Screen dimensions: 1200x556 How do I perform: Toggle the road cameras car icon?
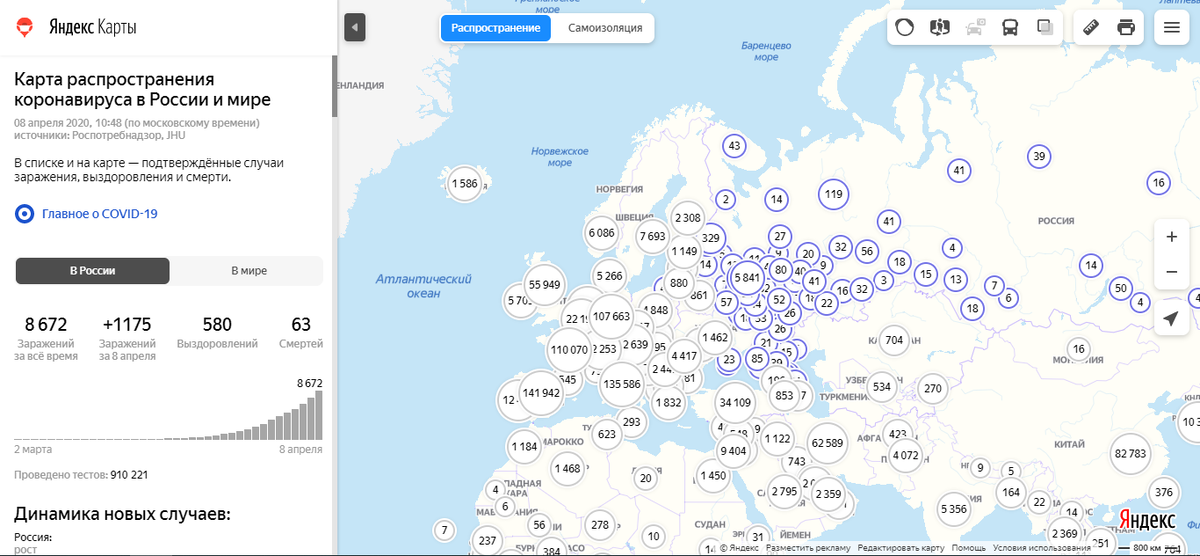(x=975, y=27)
